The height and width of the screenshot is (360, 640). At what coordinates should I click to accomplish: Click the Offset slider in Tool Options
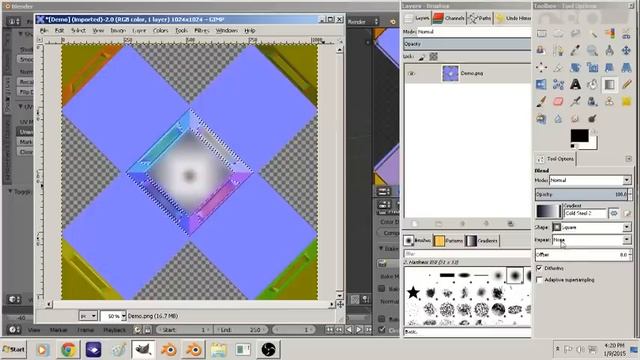(583, 255)
